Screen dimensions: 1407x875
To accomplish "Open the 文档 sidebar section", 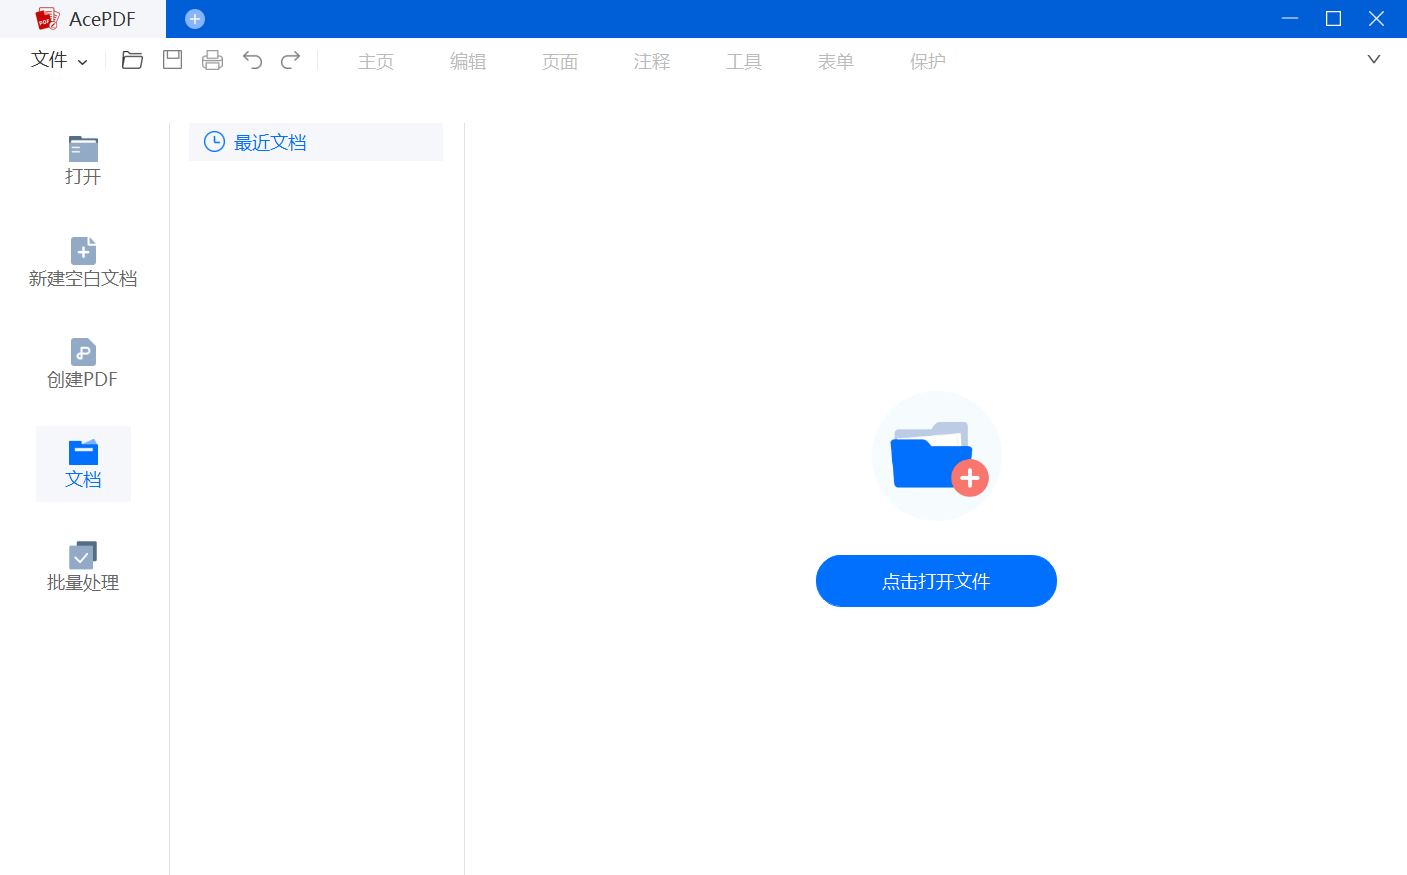I will (x=83, y=464).
